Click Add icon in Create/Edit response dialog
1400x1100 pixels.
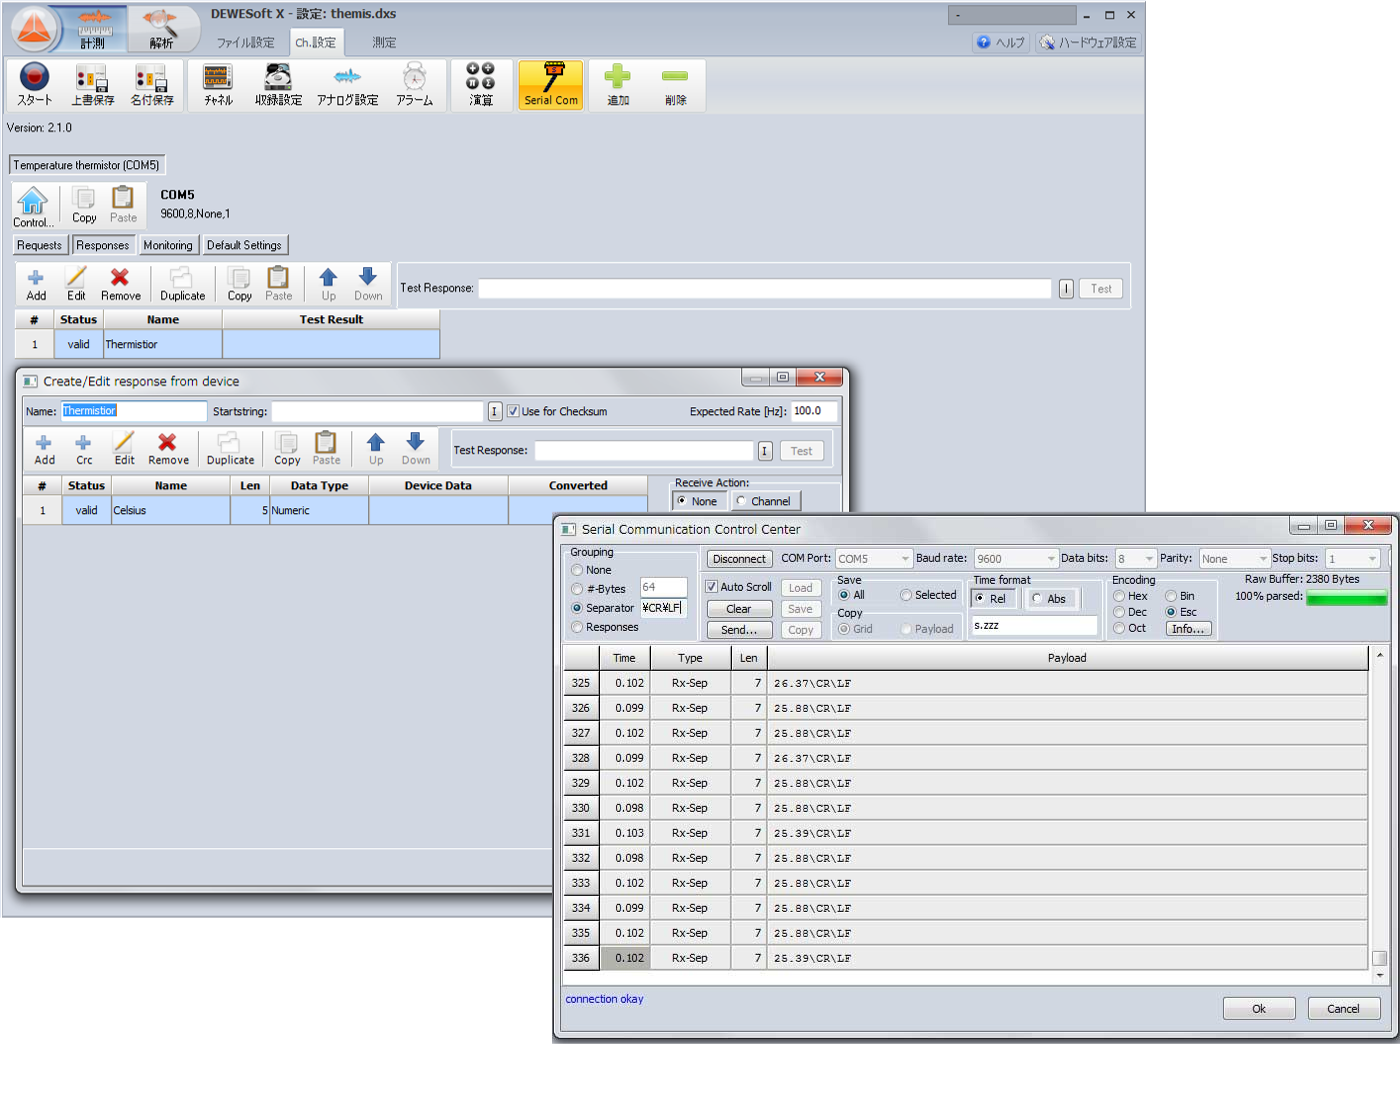click(x=44, y=449)
